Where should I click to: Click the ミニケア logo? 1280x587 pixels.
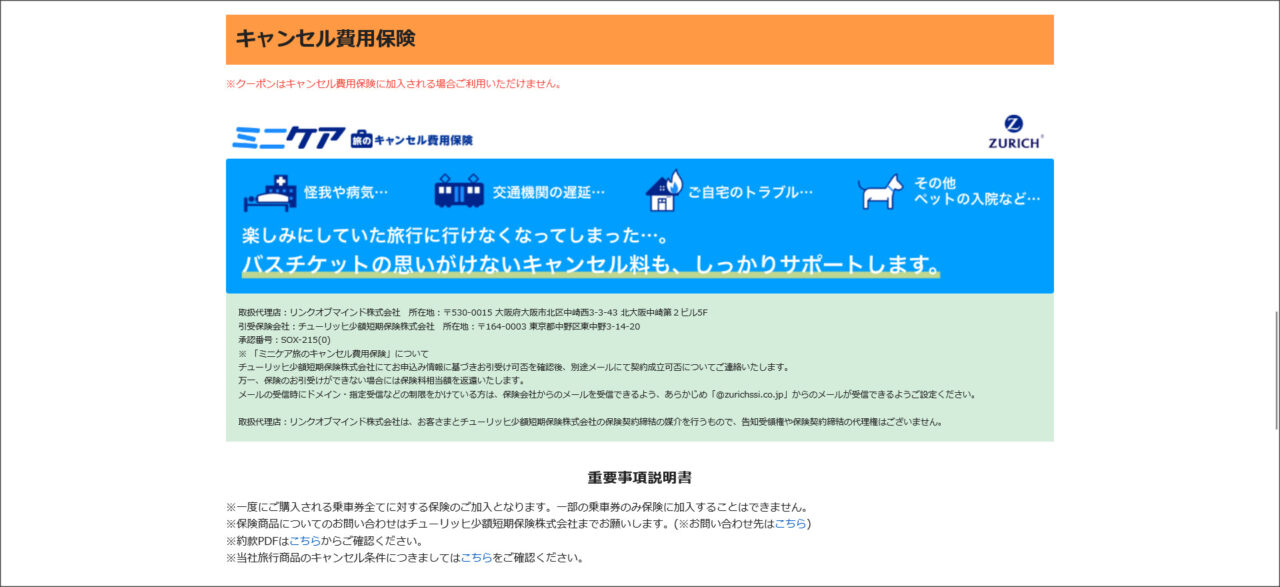click(x=288, y=138)
